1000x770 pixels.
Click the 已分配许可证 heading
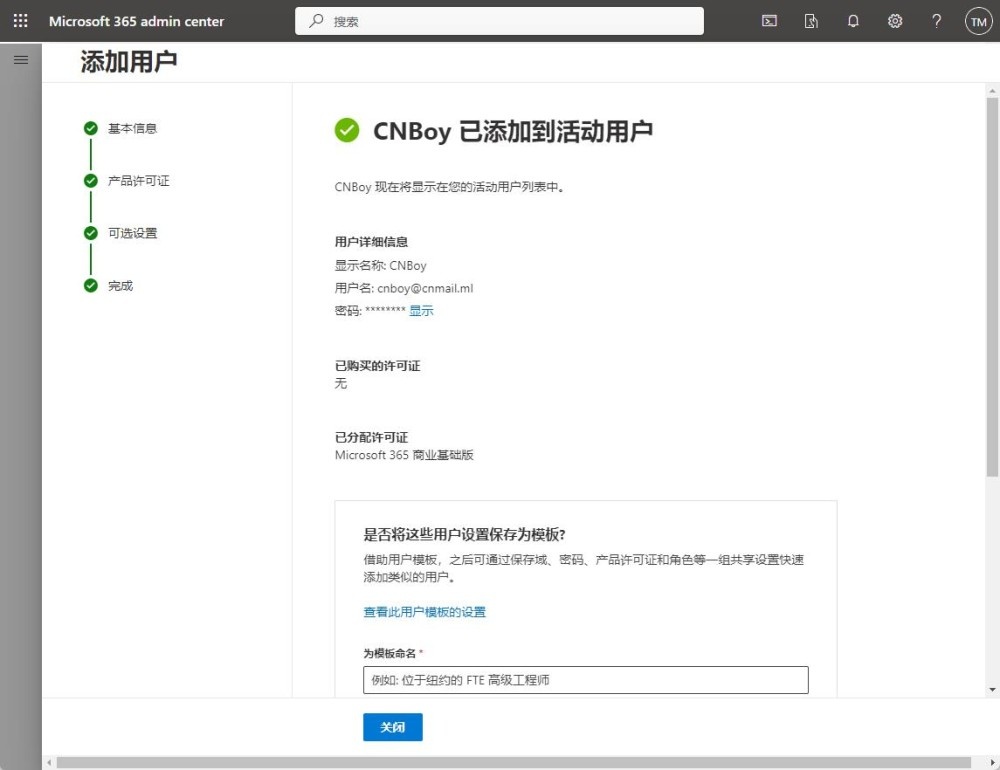point(371,437)
